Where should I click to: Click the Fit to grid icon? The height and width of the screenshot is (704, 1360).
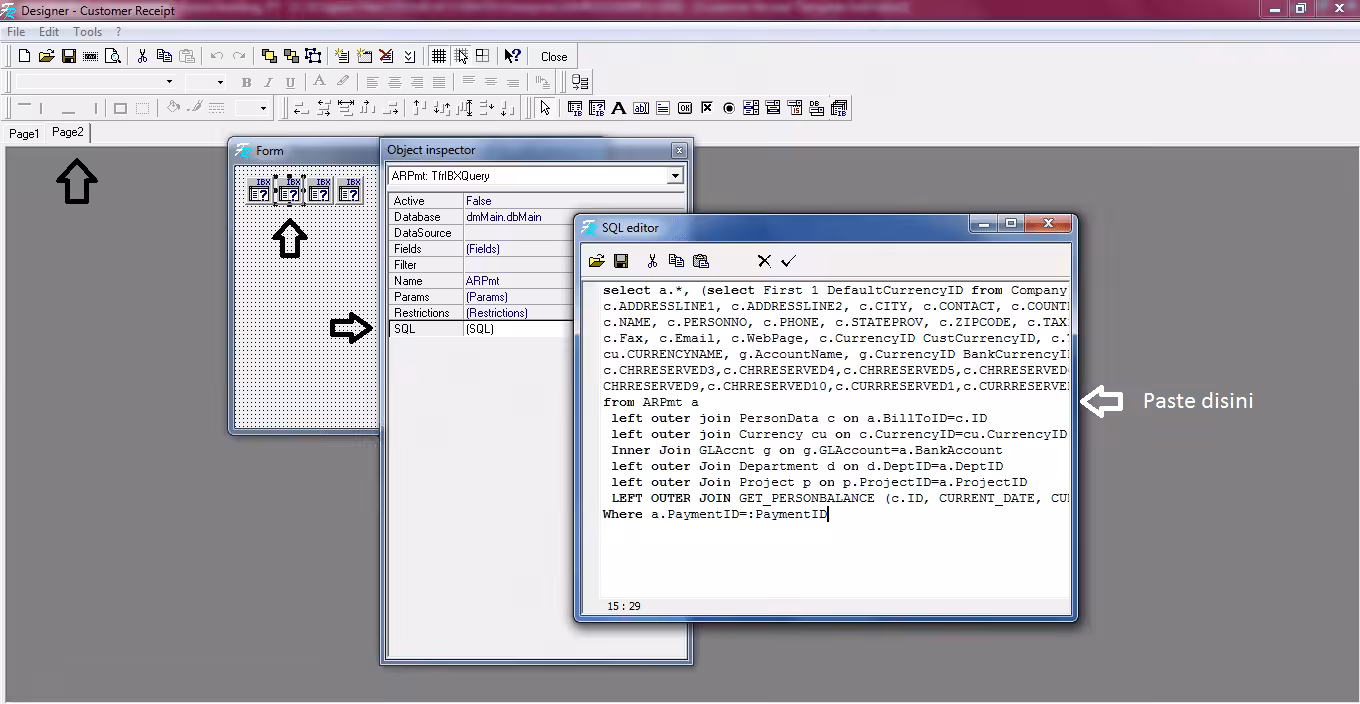(482, 56)
